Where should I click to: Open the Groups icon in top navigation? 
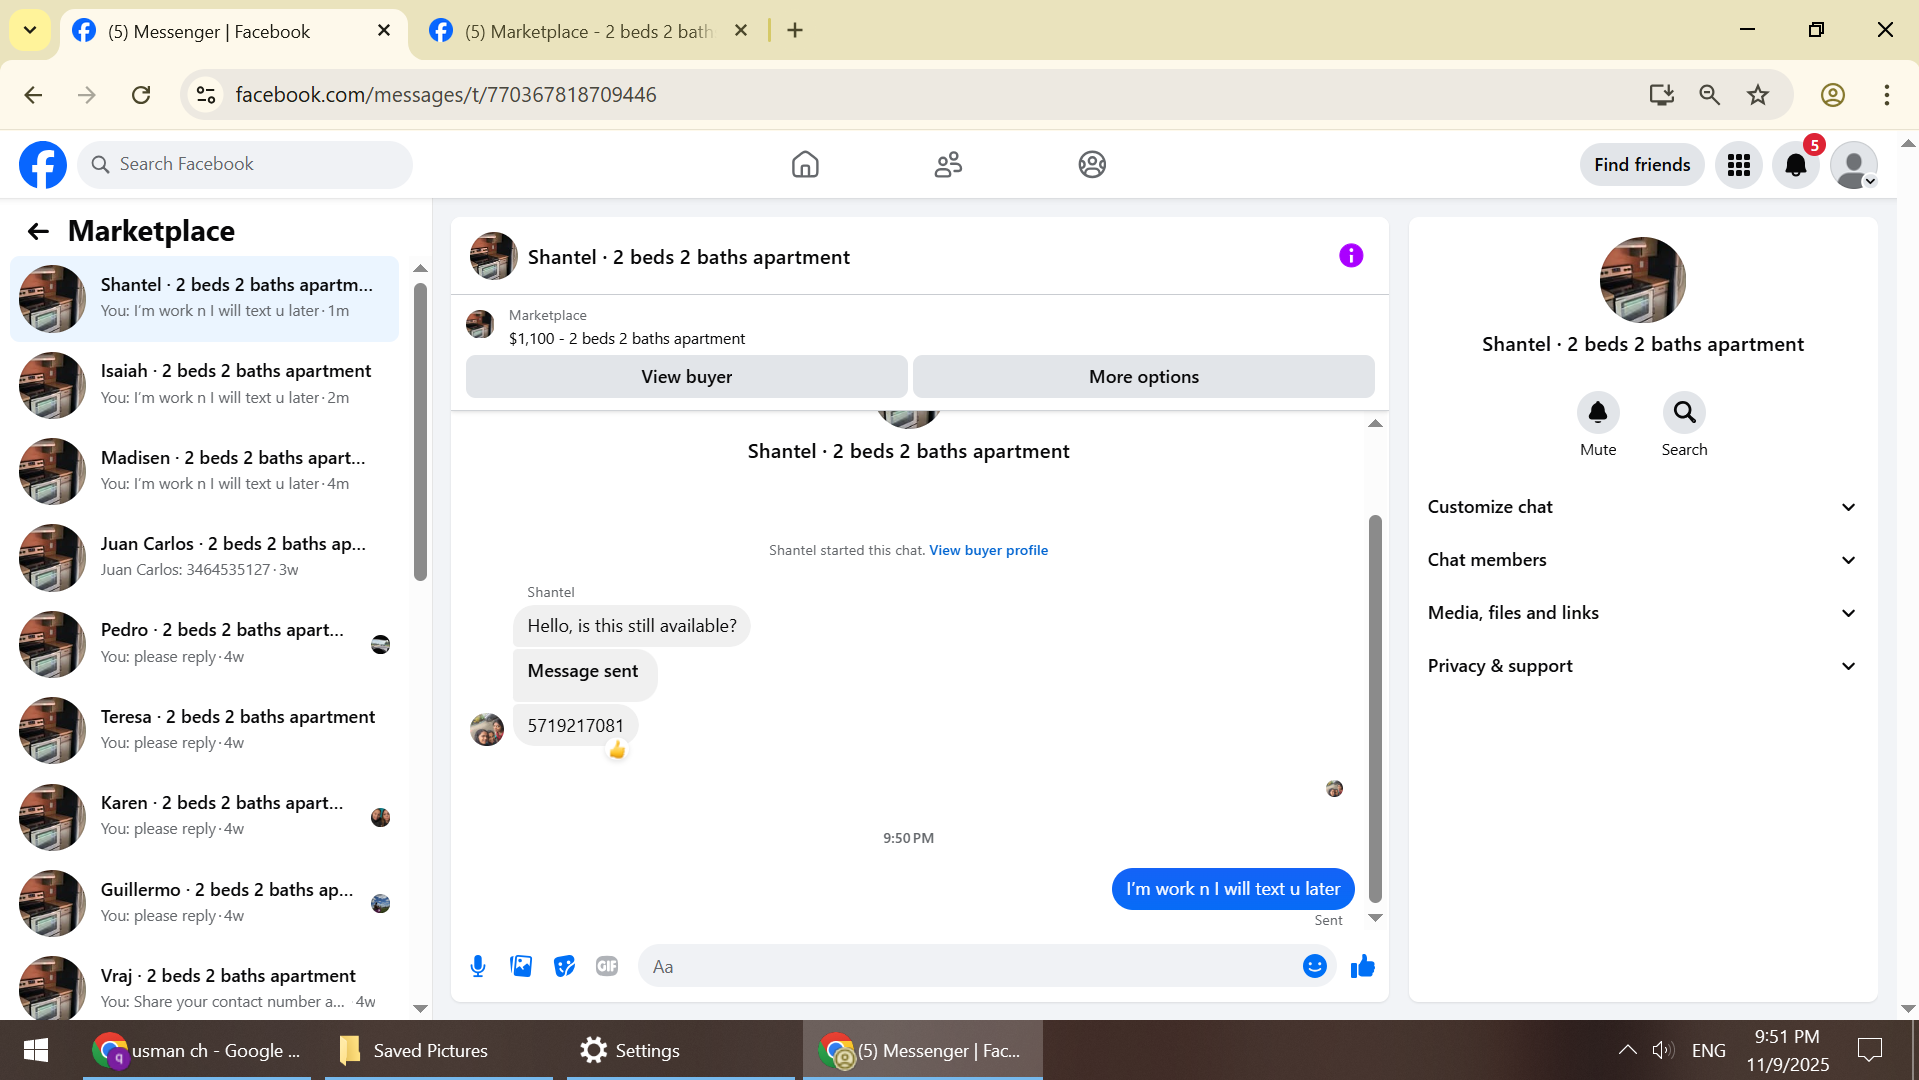1092,165
